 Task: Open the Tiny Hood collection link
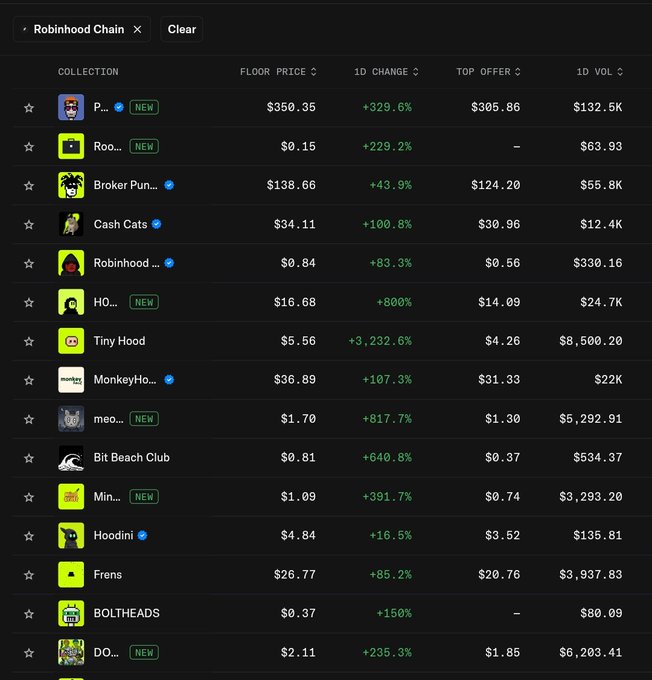[x=119, y=341]
